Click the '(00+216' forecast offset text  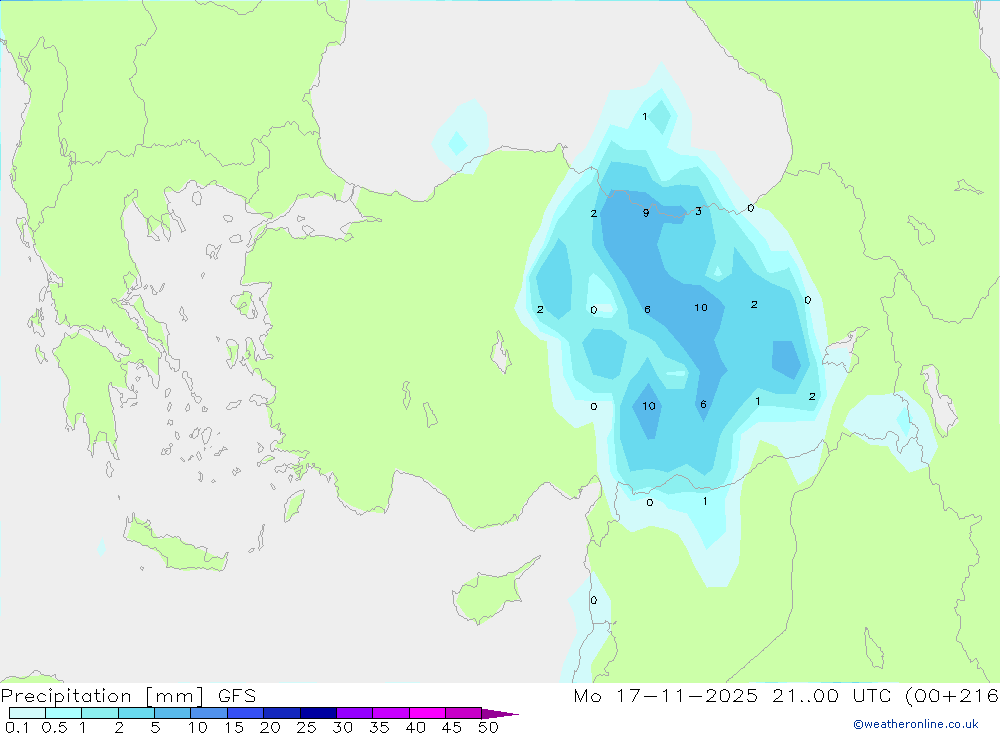pos(952,695)
